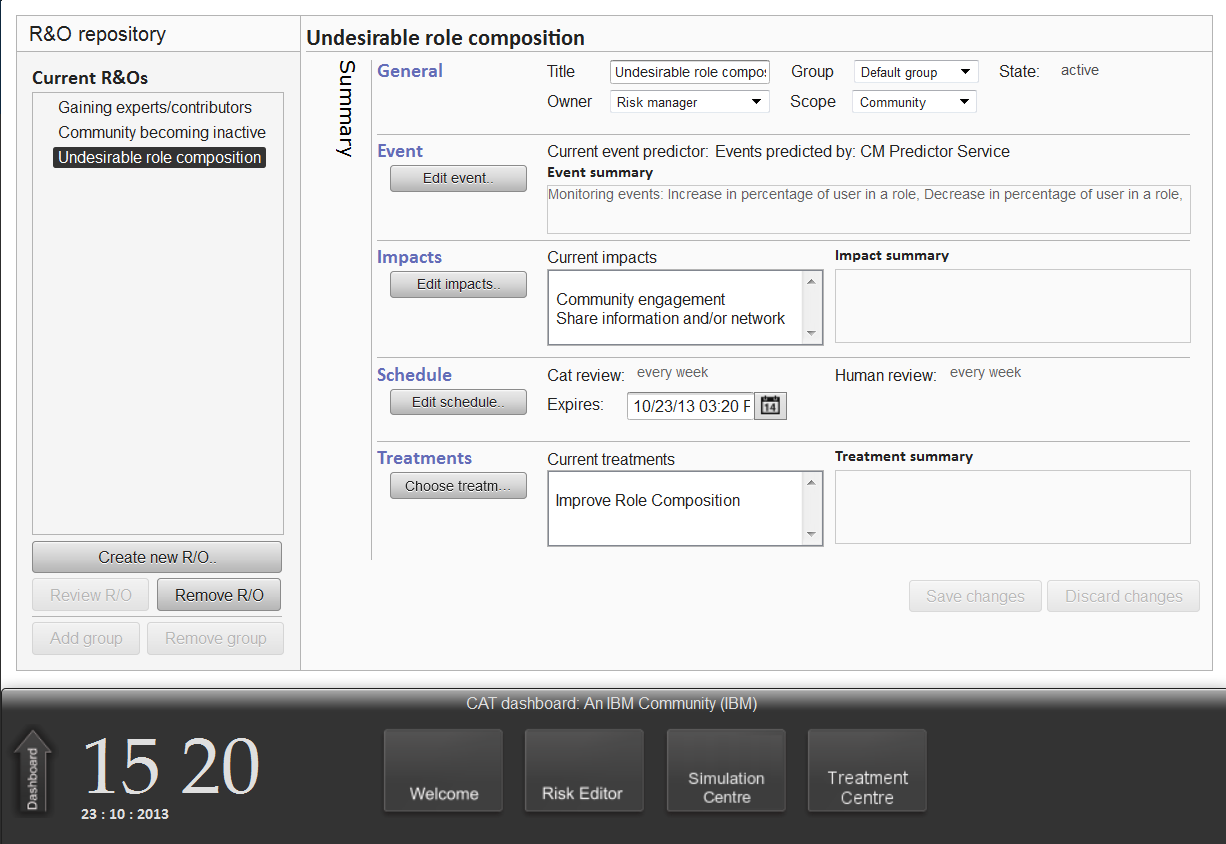Select the Undesirable role composition entry
Viewport: 1226px width, 844px height.
point(160,158)
